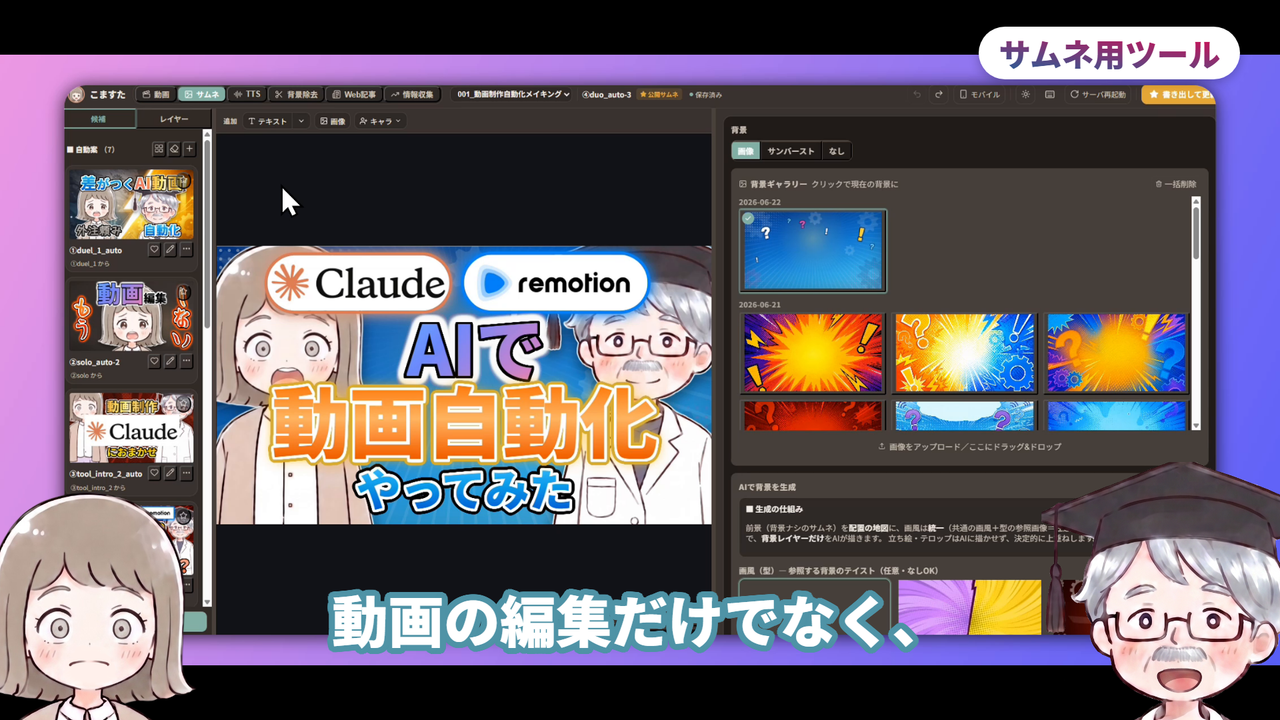Click the grid view icon in 自動案

click(x=158, y=149)
